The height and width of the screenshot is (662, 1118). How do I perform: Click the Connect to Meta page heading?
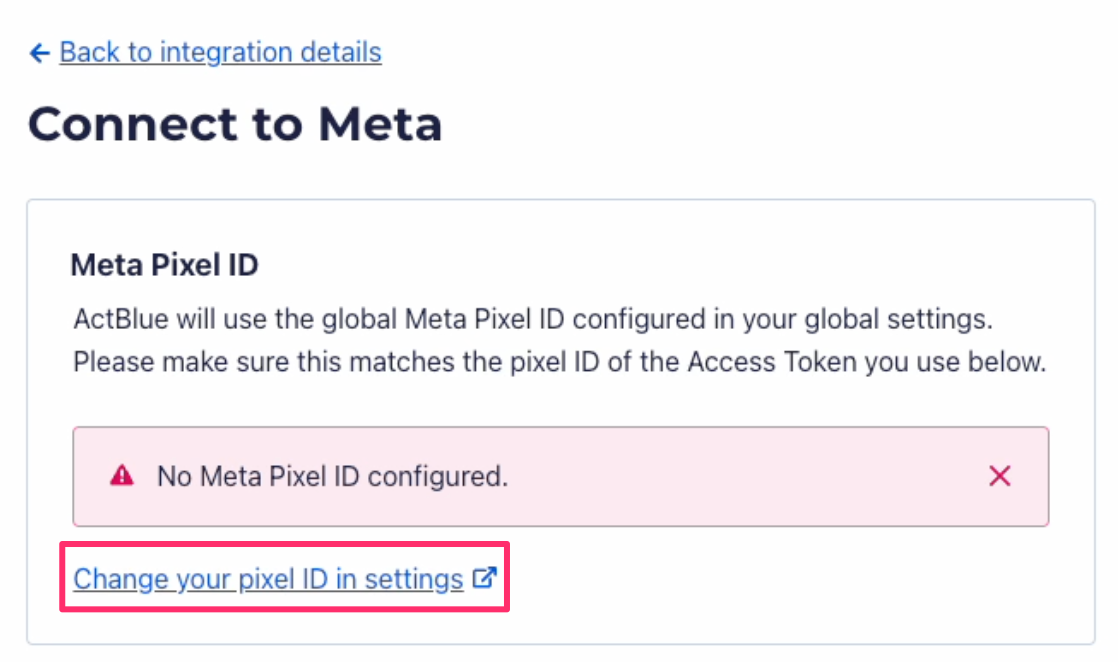235,125
